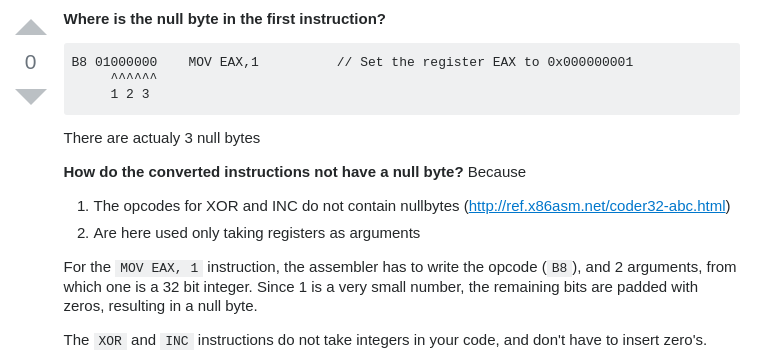The image size is (757, 360).
Task: Click the MOV EAX,1 mnemonic in the code block
Action: click(x=224, y=62)
